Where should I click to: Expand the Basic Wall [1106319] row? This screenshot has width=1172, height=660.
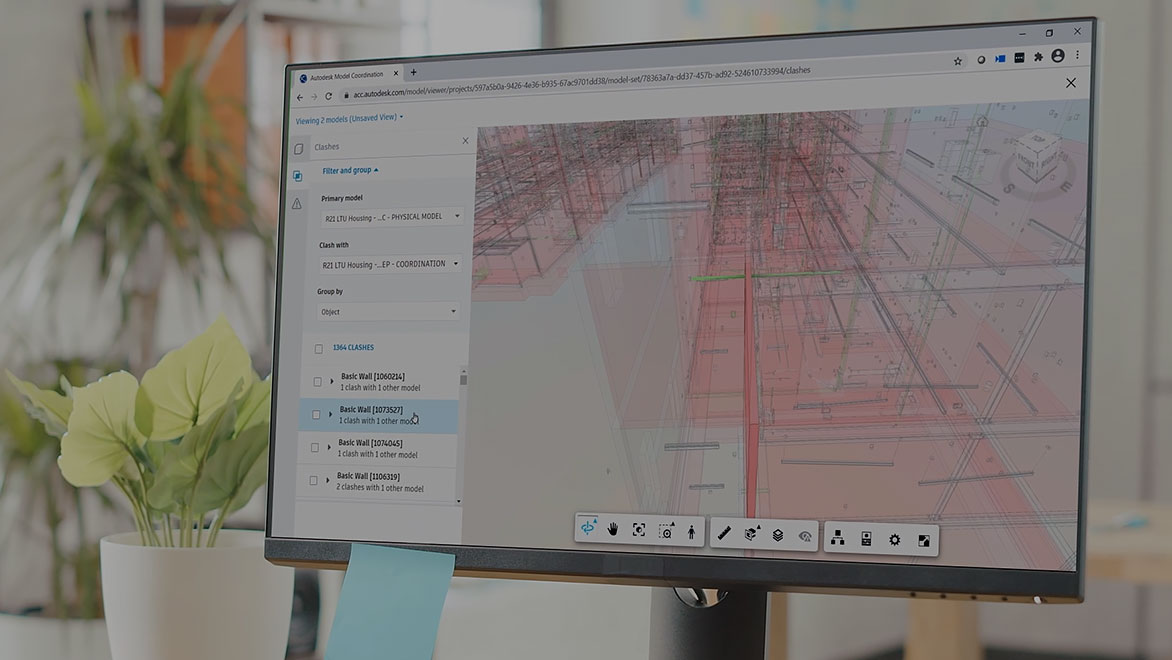327,480
